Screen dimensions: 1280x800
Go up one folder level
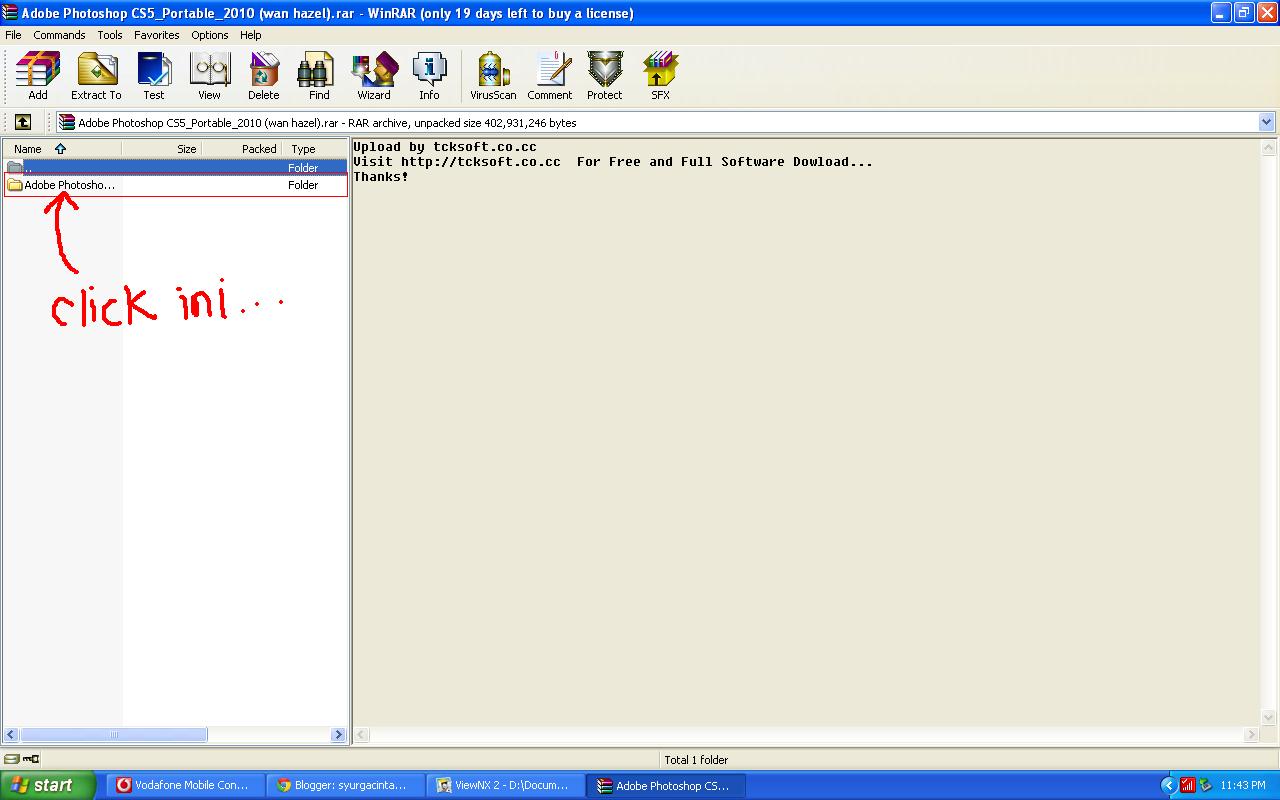(23, 122)
